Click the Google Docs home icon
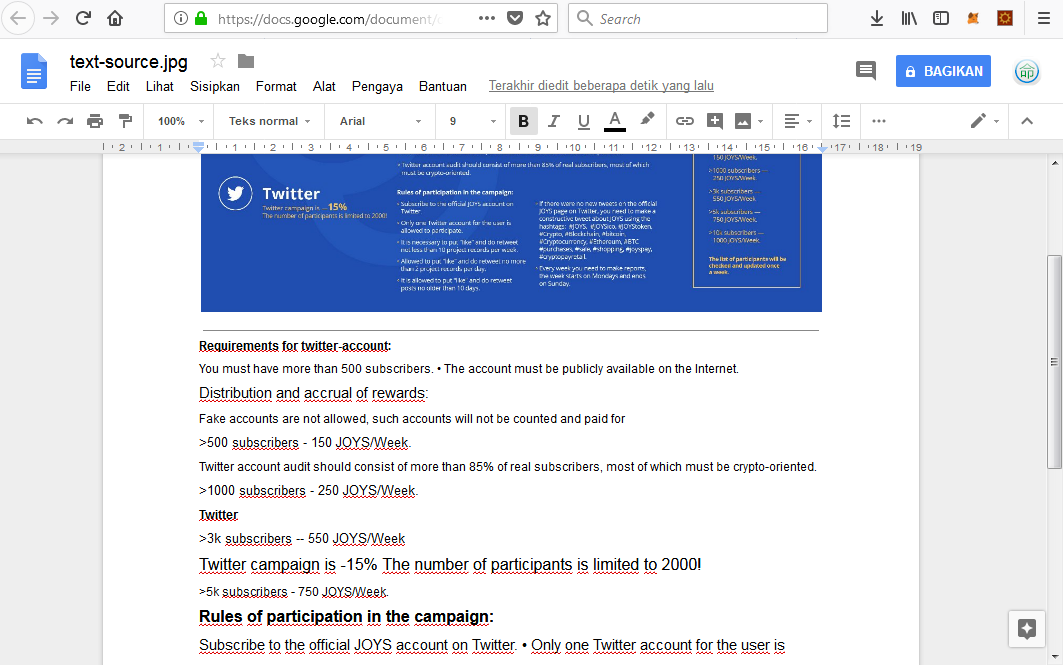The width and height of the screenshot is (1063, 665). [34, 71]
